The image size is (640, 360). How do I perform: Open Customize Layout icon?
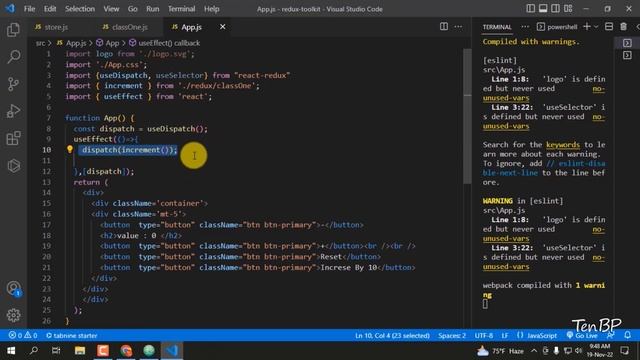(568, 9)
